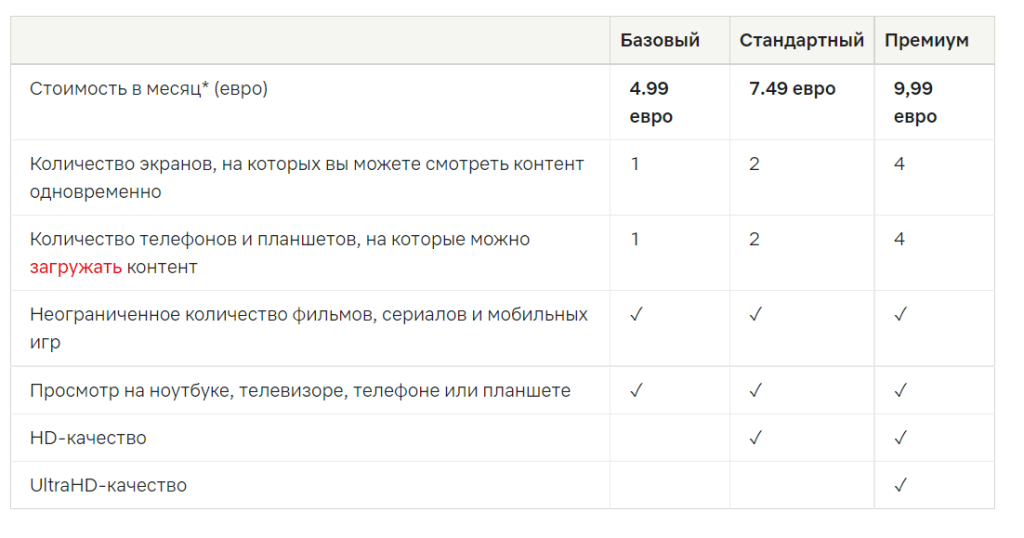Screen dimensions: 1024x538
Task: Click Премиум checkmark in the Просмотр на ноутбуке row
Action: (x=900, y=390)
